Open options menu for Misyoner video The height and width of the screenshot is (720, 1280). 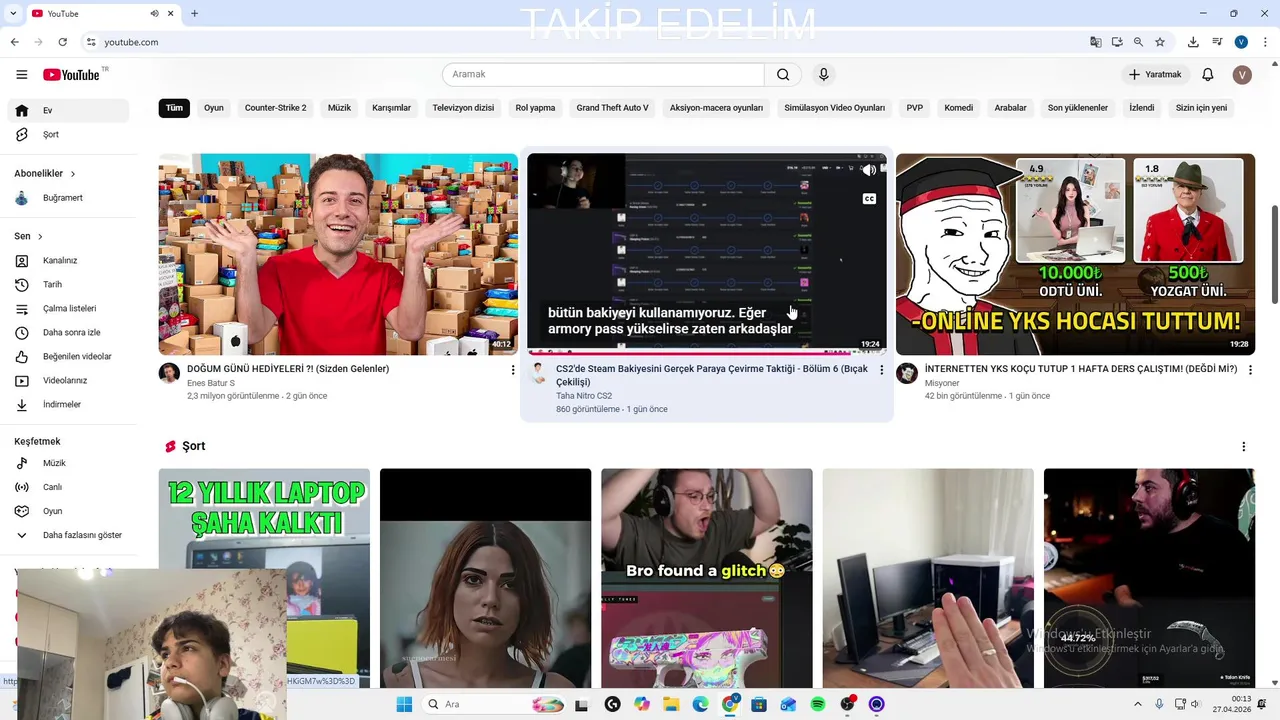[1249, 370]
